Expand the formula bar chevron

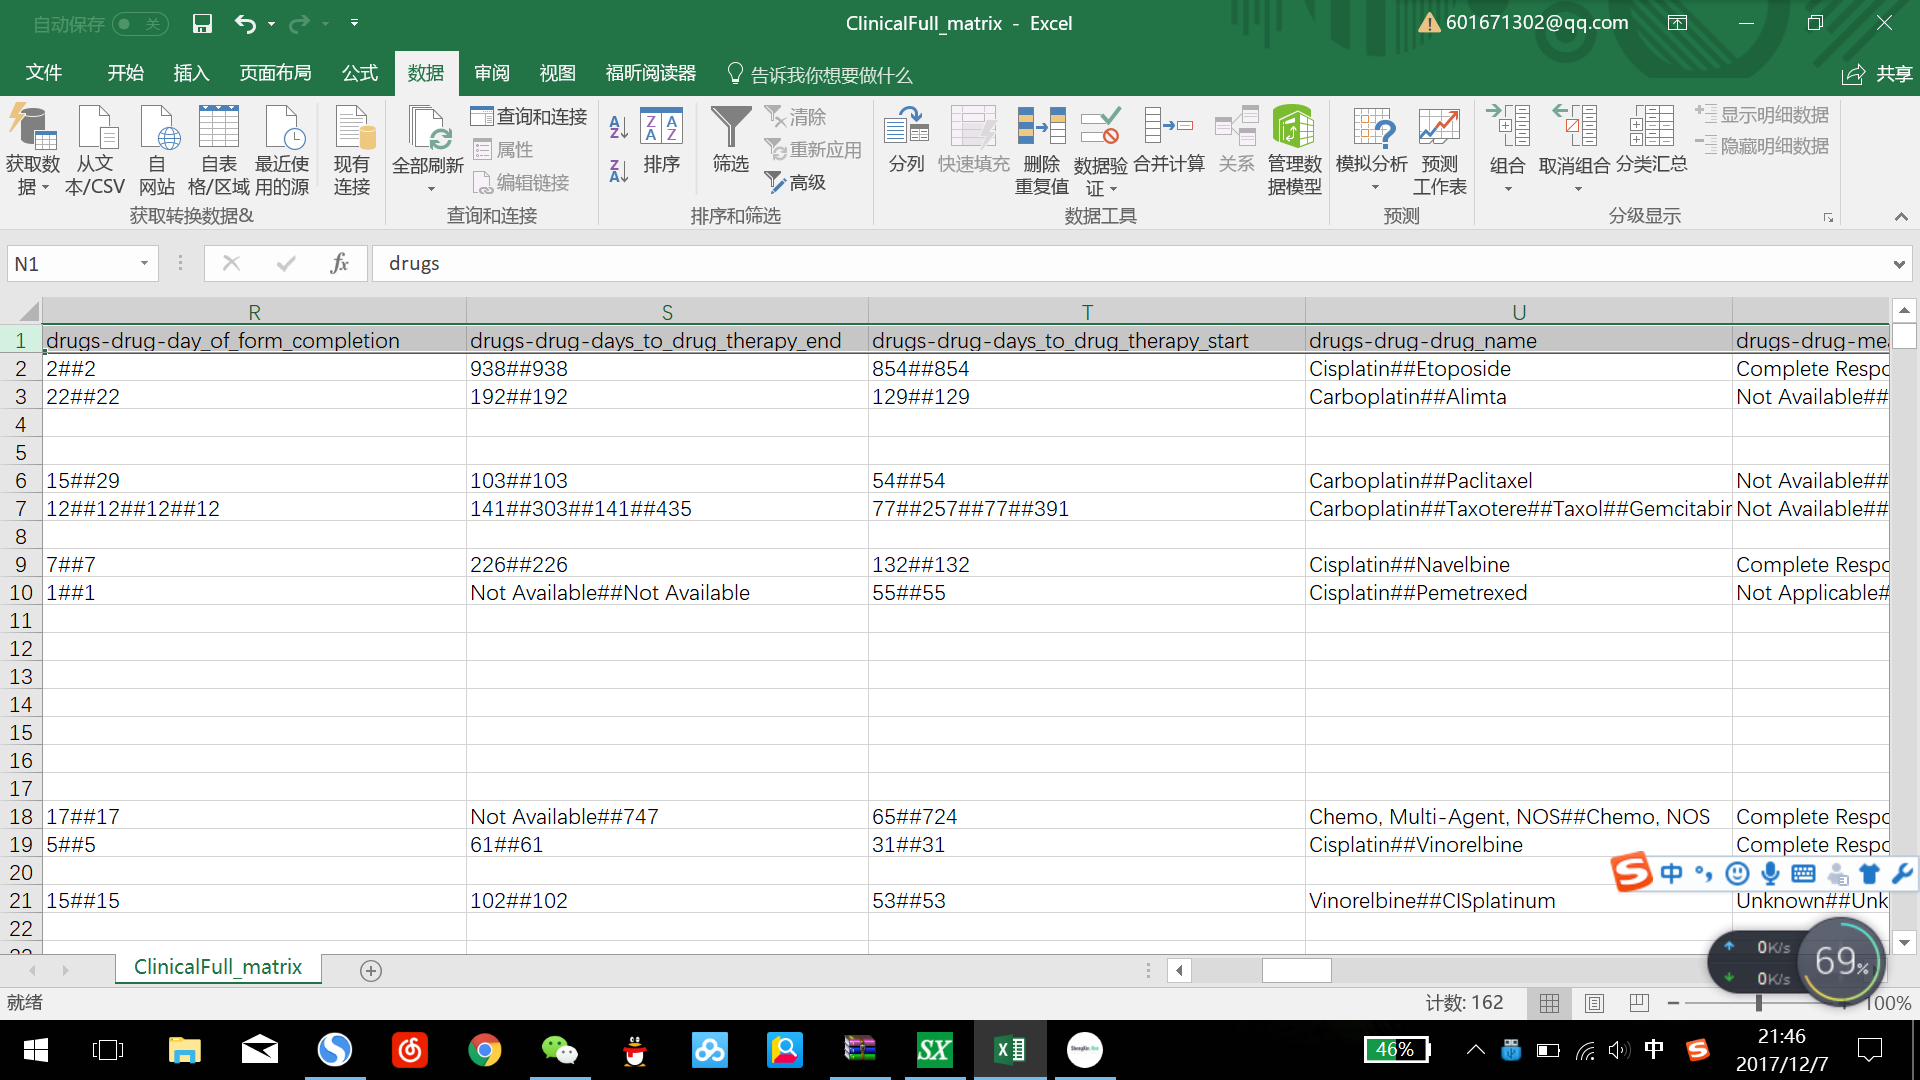coord(1898,264)
